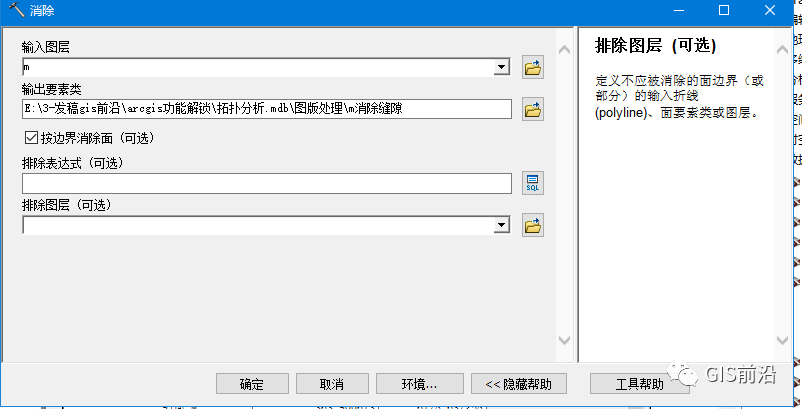802x409 pixels.
Task: Minimize the 消除 dialog window
Action: tap(679, 10)
